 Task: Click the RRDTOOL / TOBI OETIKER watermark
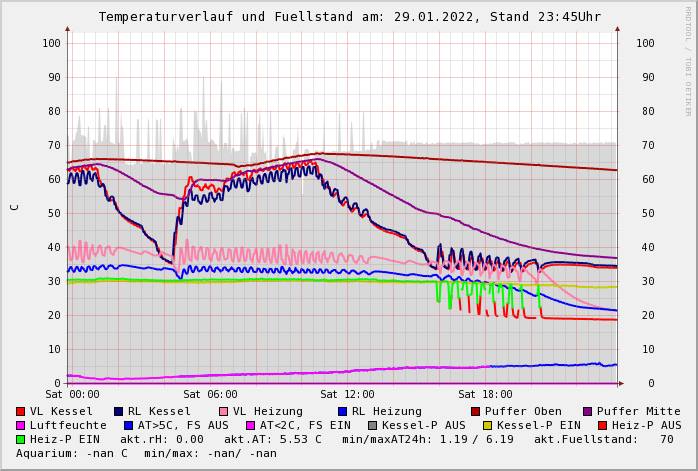point(688,60)
